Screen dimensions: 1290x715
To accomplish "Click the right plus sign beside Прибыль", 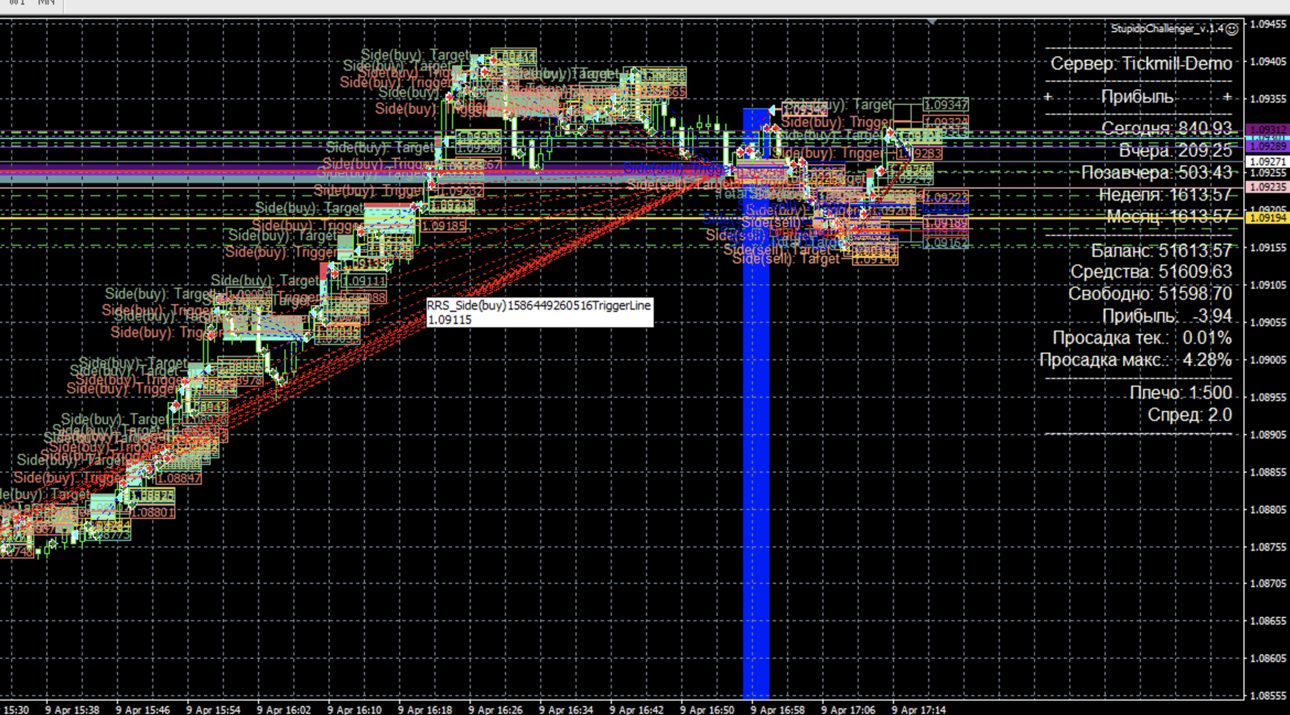I will click(1227, 97).
